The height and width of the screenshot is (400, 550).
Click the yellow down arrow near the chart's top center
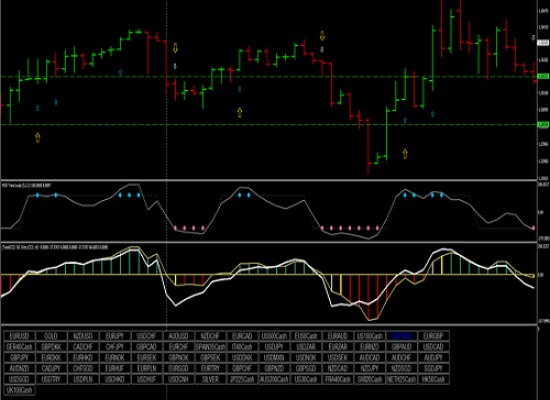click(x=322, y=35)
